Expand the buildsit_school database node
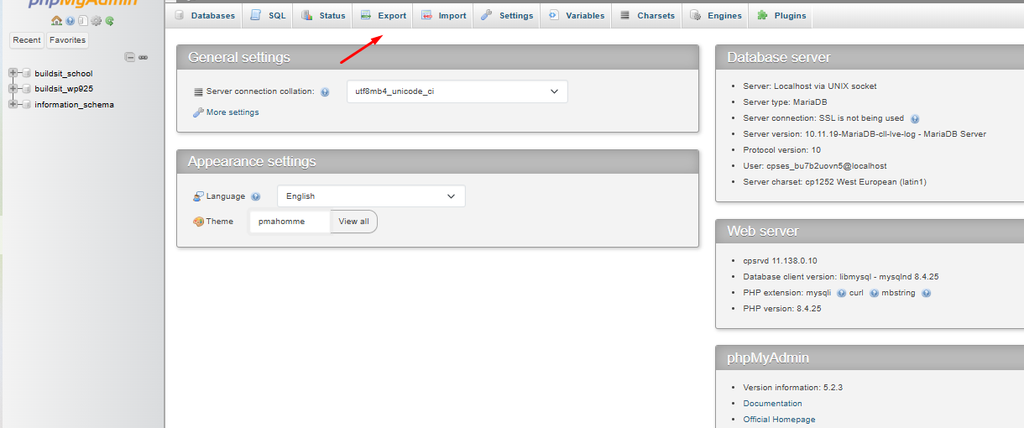Screen dimensions: 1024x428 point(12,73)
